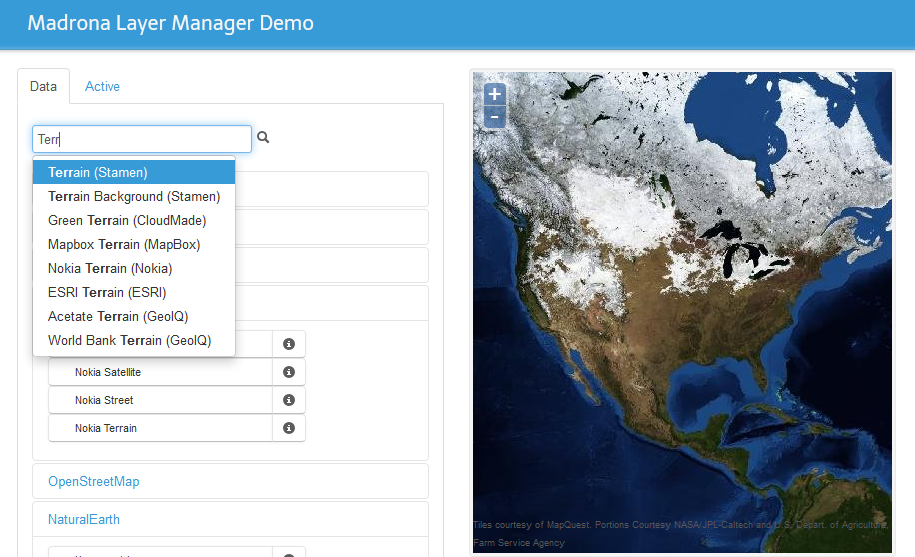
Task: Open info icon beside the autocomplete list bottom
Action: point(289,344)
